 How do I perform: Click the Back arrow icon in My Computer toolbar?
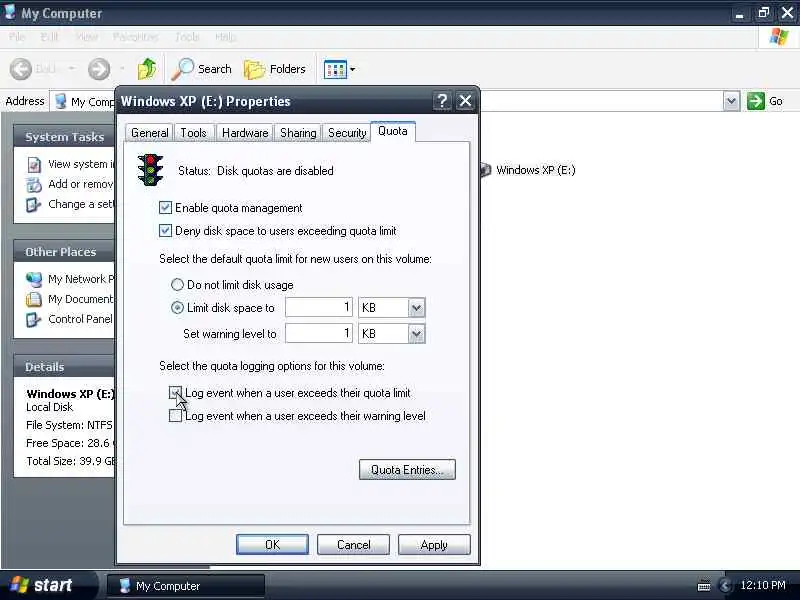(21, 69)
